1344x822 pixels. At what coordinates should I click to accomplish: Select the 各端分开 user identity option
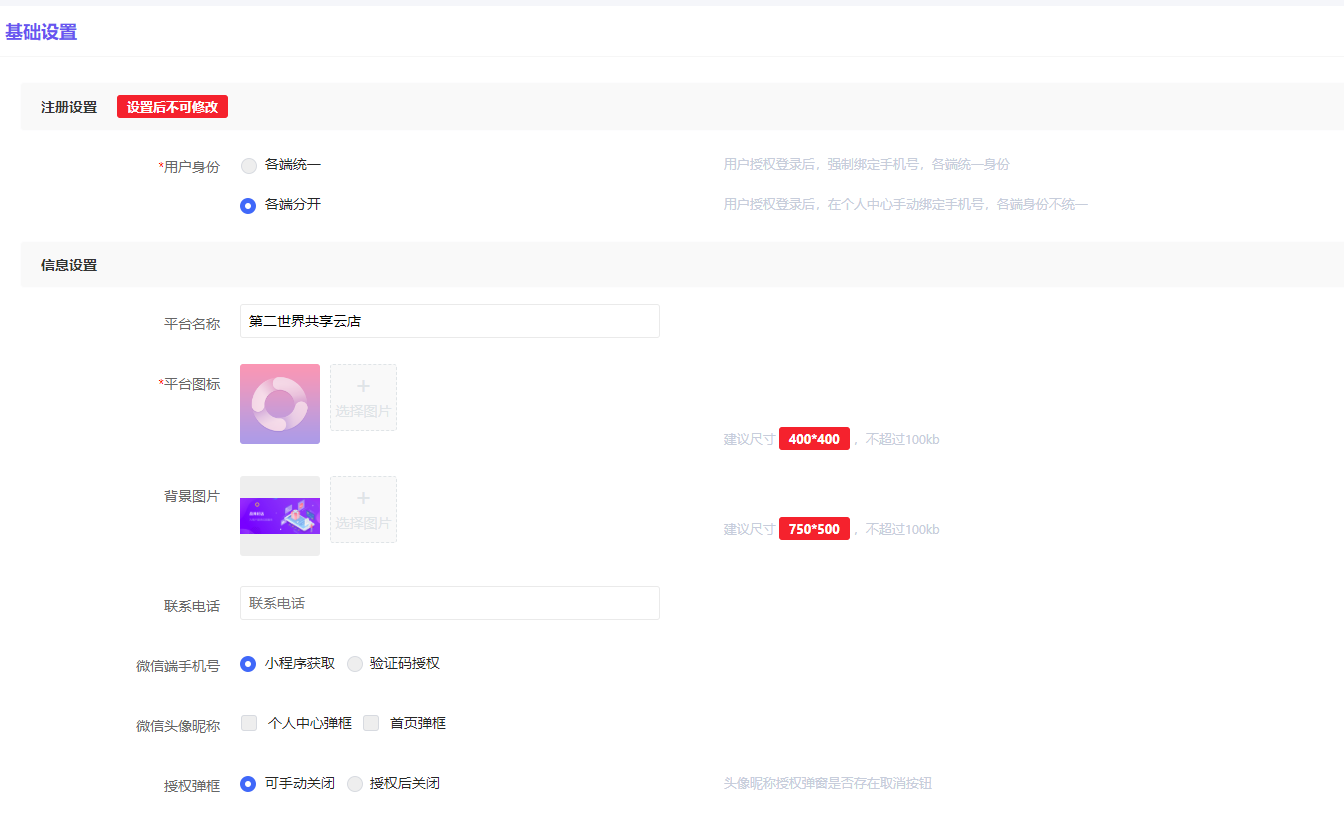(249, 206)
